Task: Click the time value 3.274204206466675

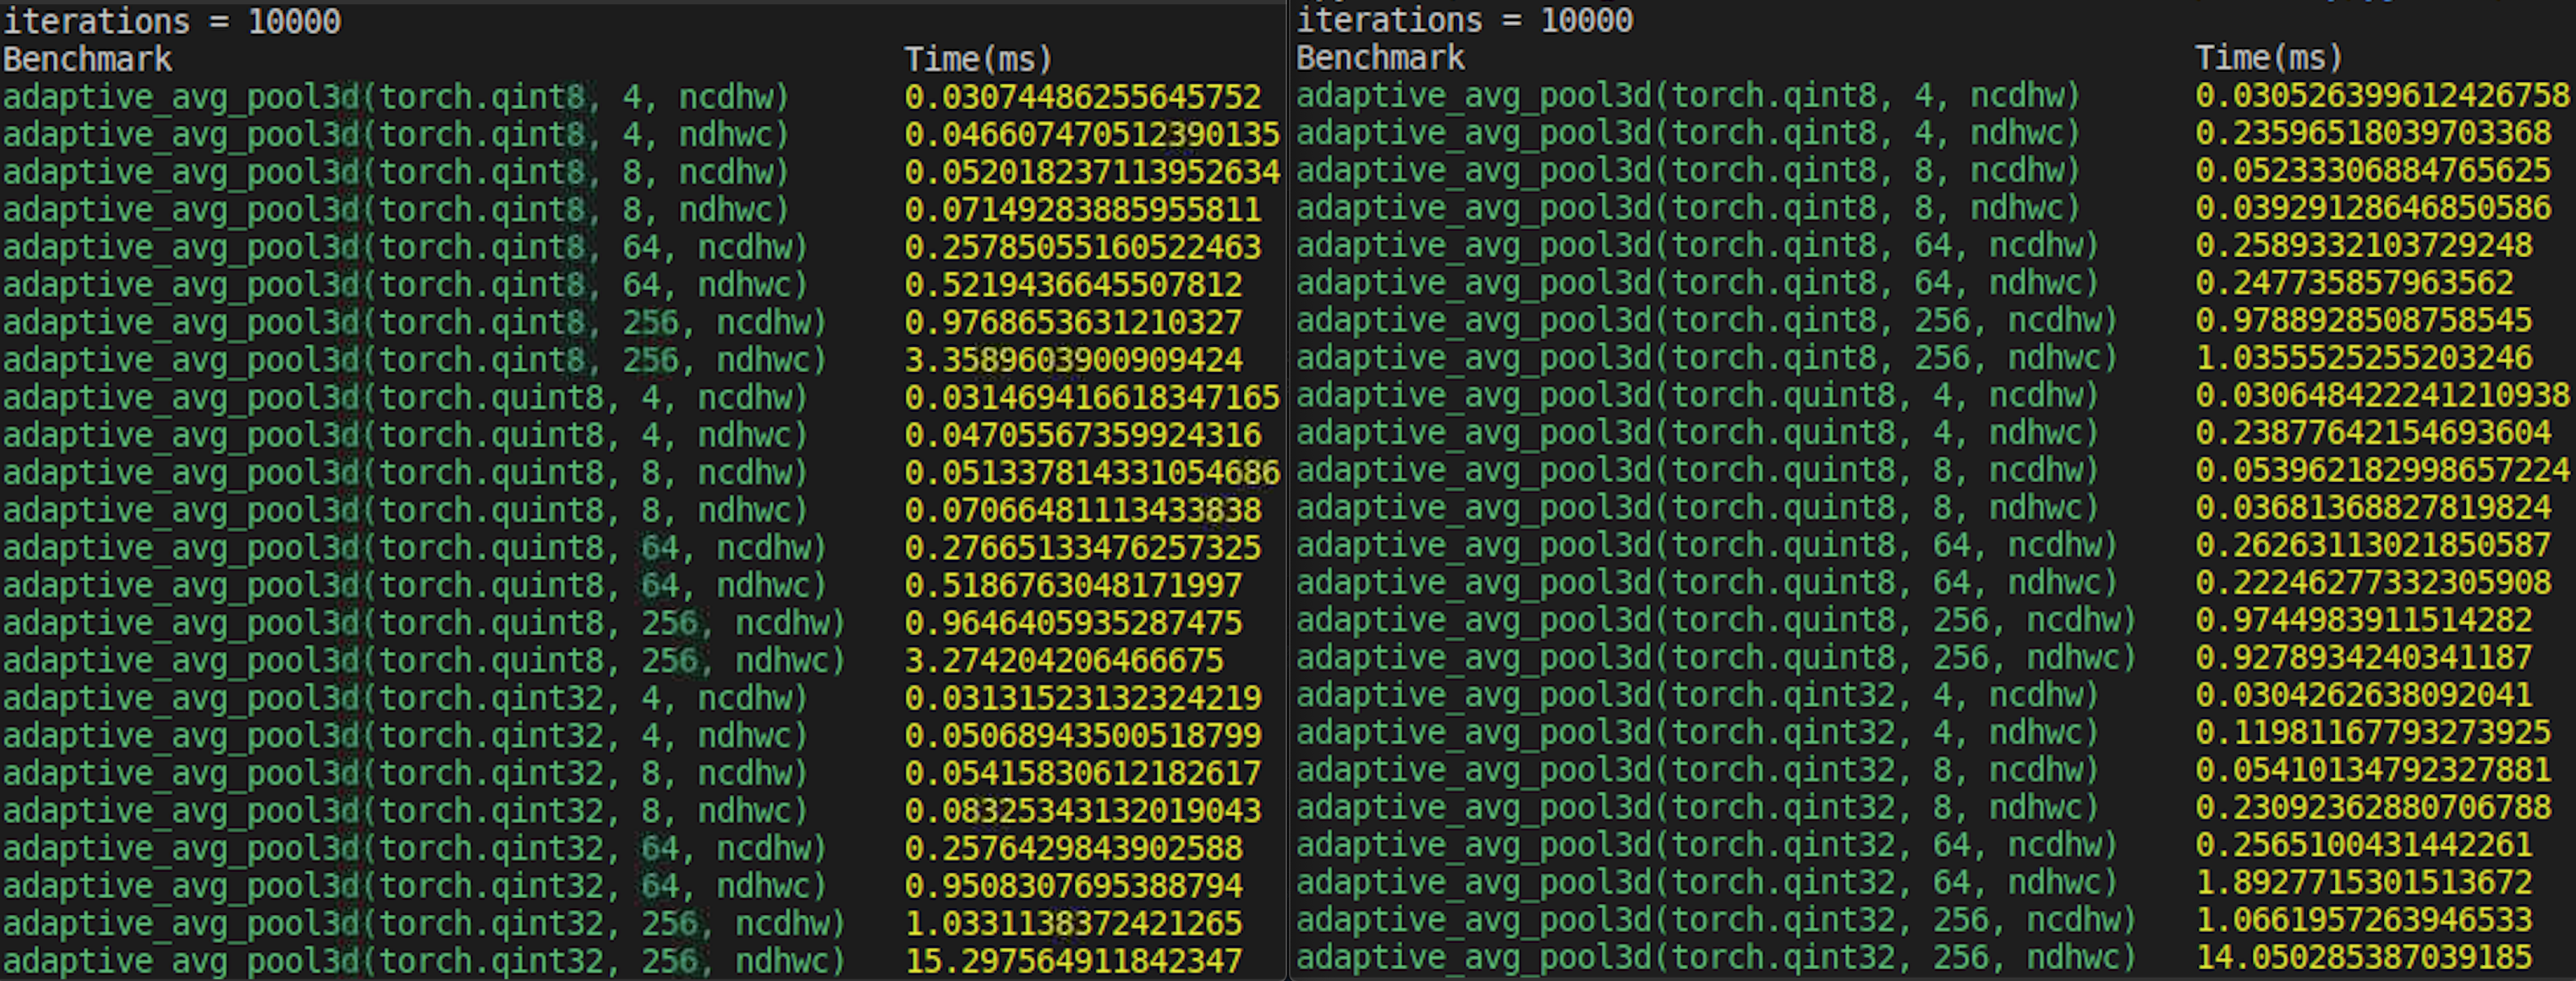Action: (1063, 660)
